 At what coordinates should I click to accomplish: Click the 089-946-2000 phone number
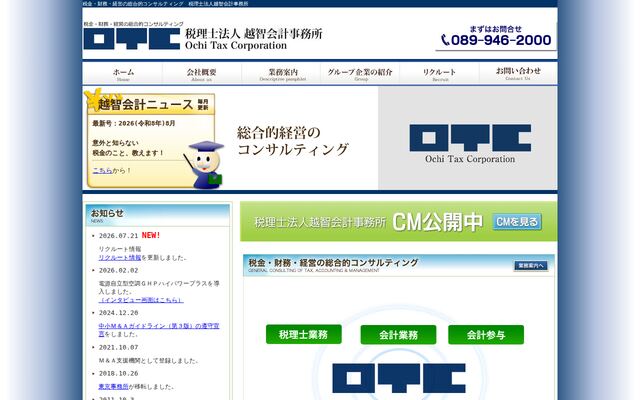coord(501,40)
